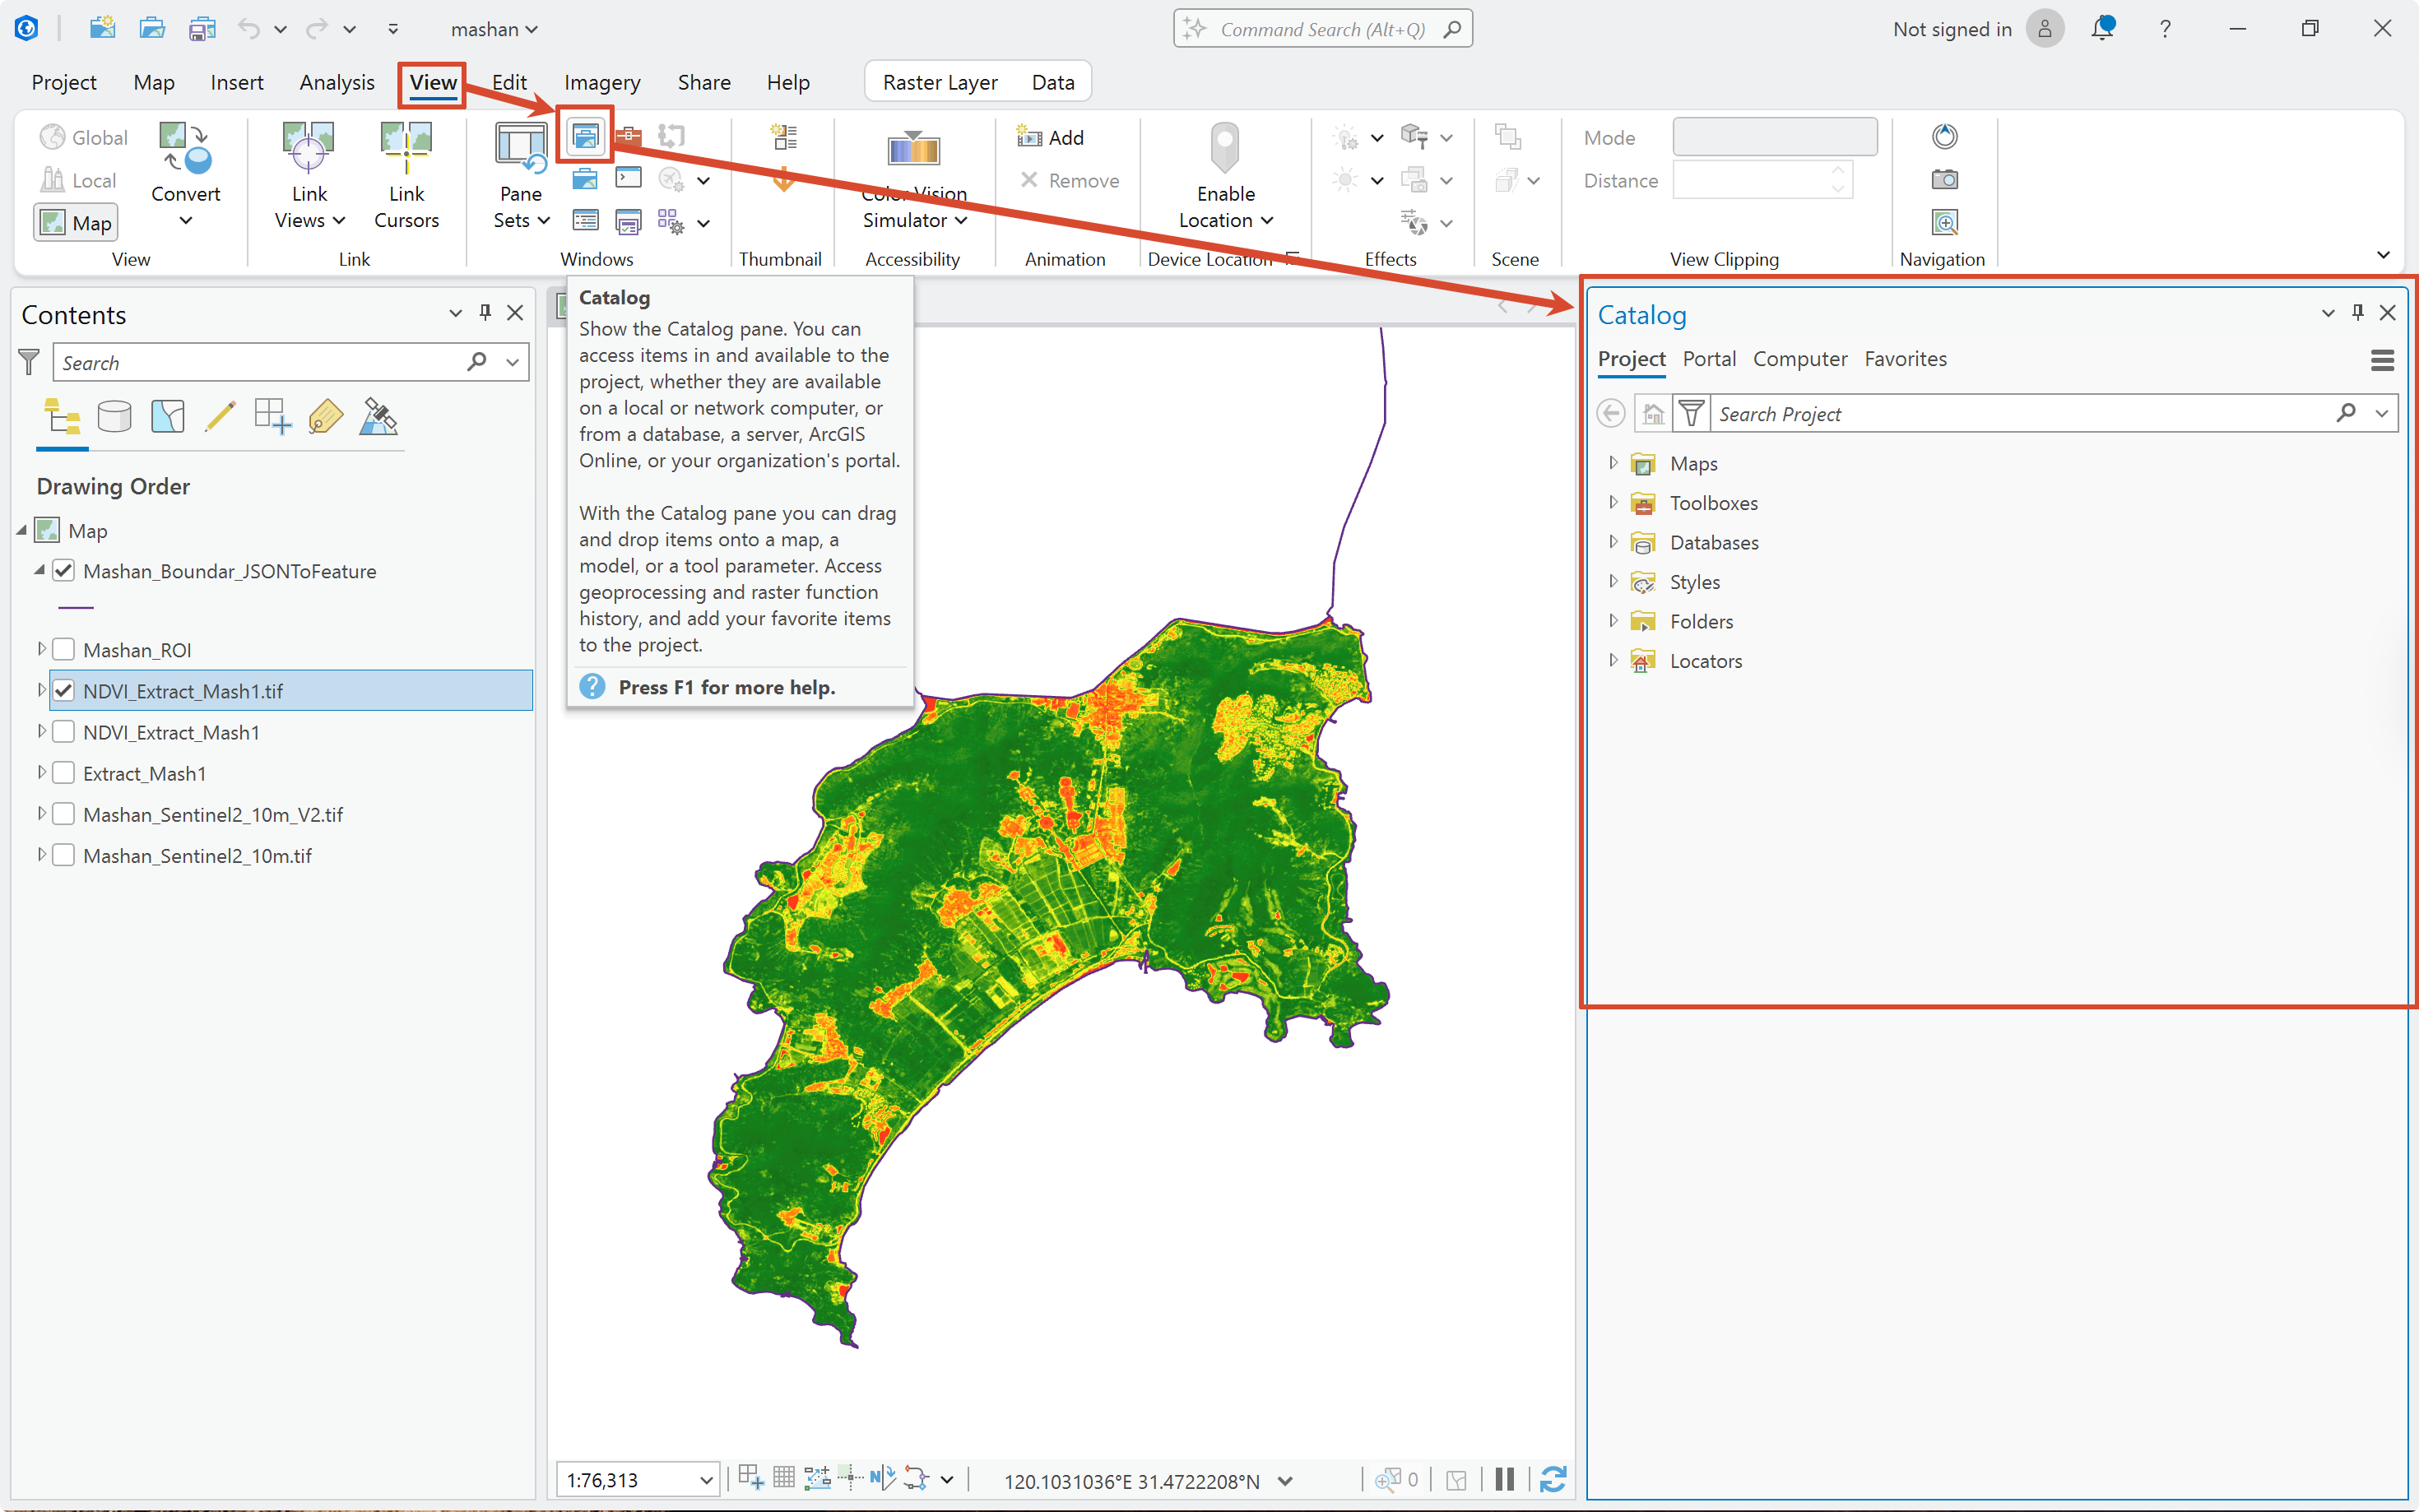Viewport: 2419px width, 1512px height.
Task: Click the refresh icon in the status bar
Action: coord(1552,1479)
